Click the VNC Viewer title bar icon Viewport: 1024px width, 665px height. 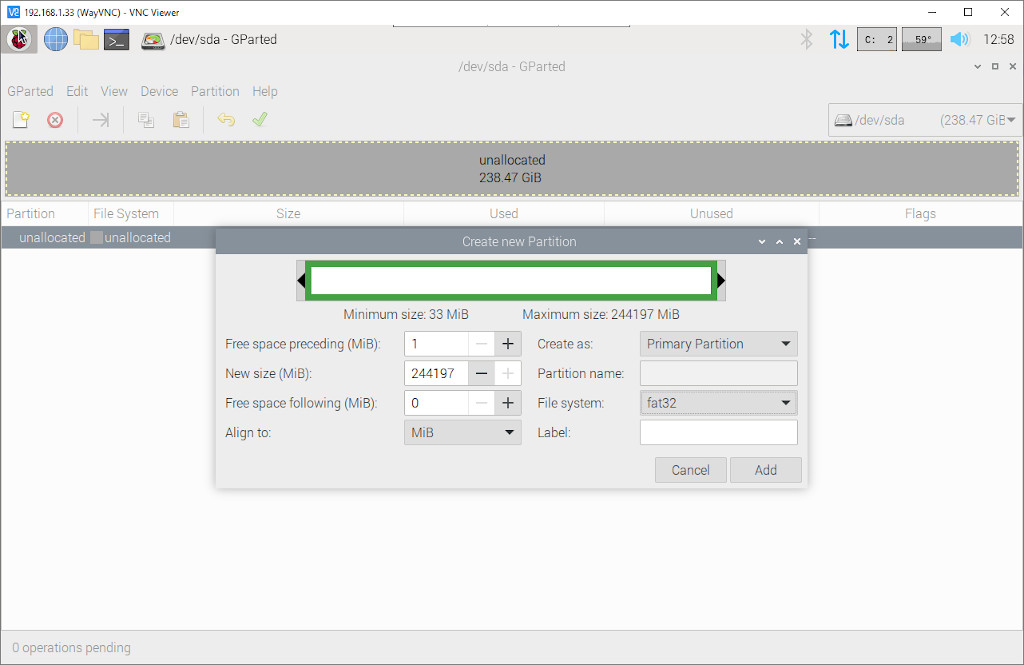click(x=13, y=12)
